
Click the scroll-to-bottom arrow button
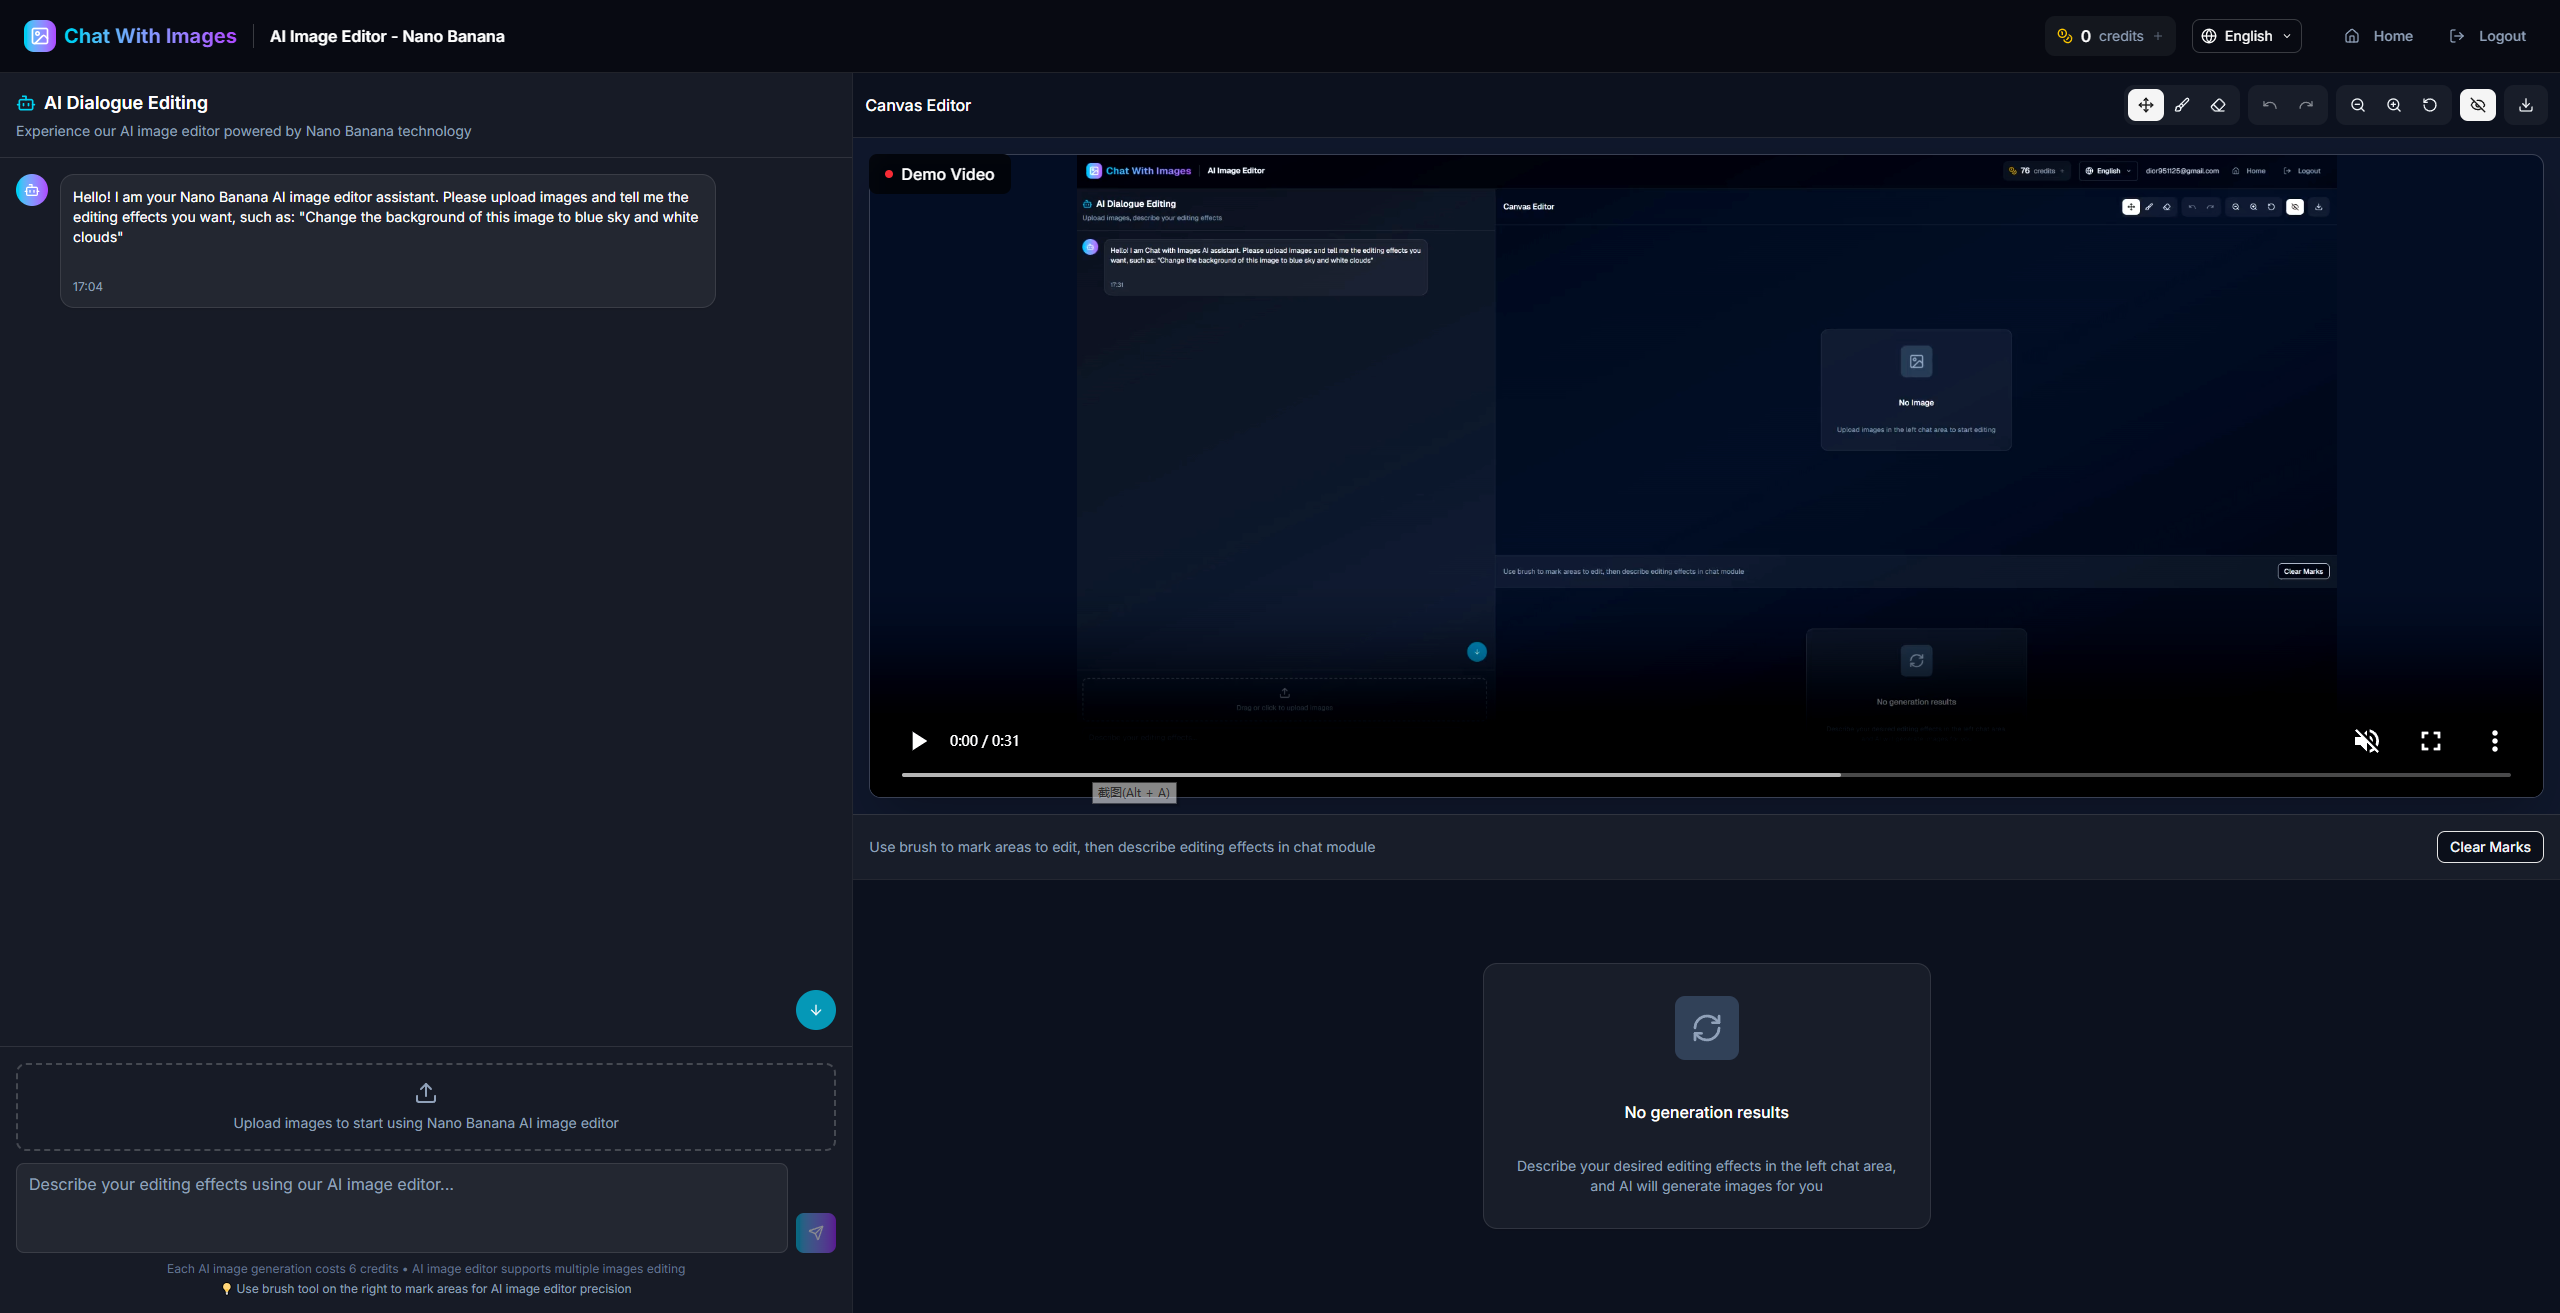click(816, 1010)
